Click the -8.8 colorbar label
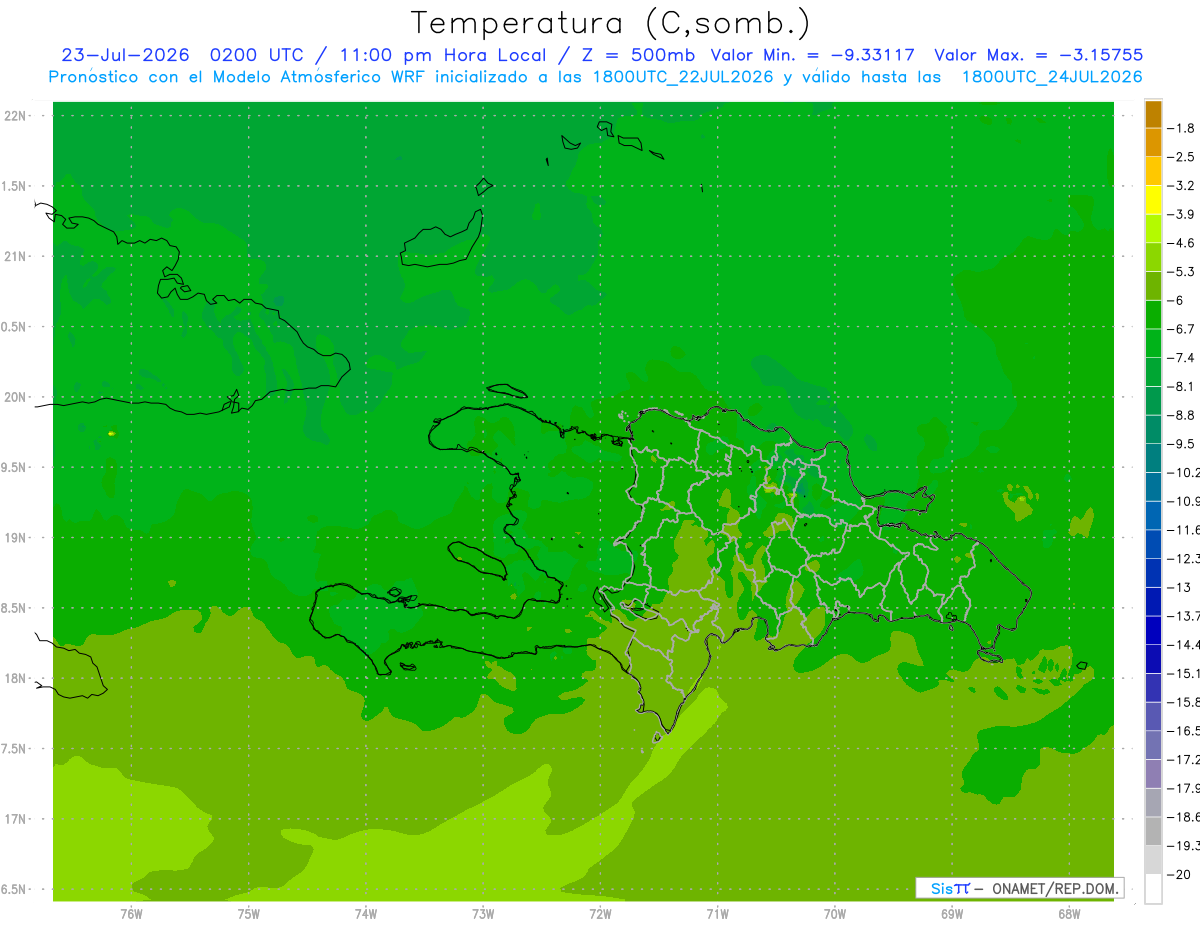Image resolution: width=1200 pixels, height=927 pixels. coord(1181,415)
